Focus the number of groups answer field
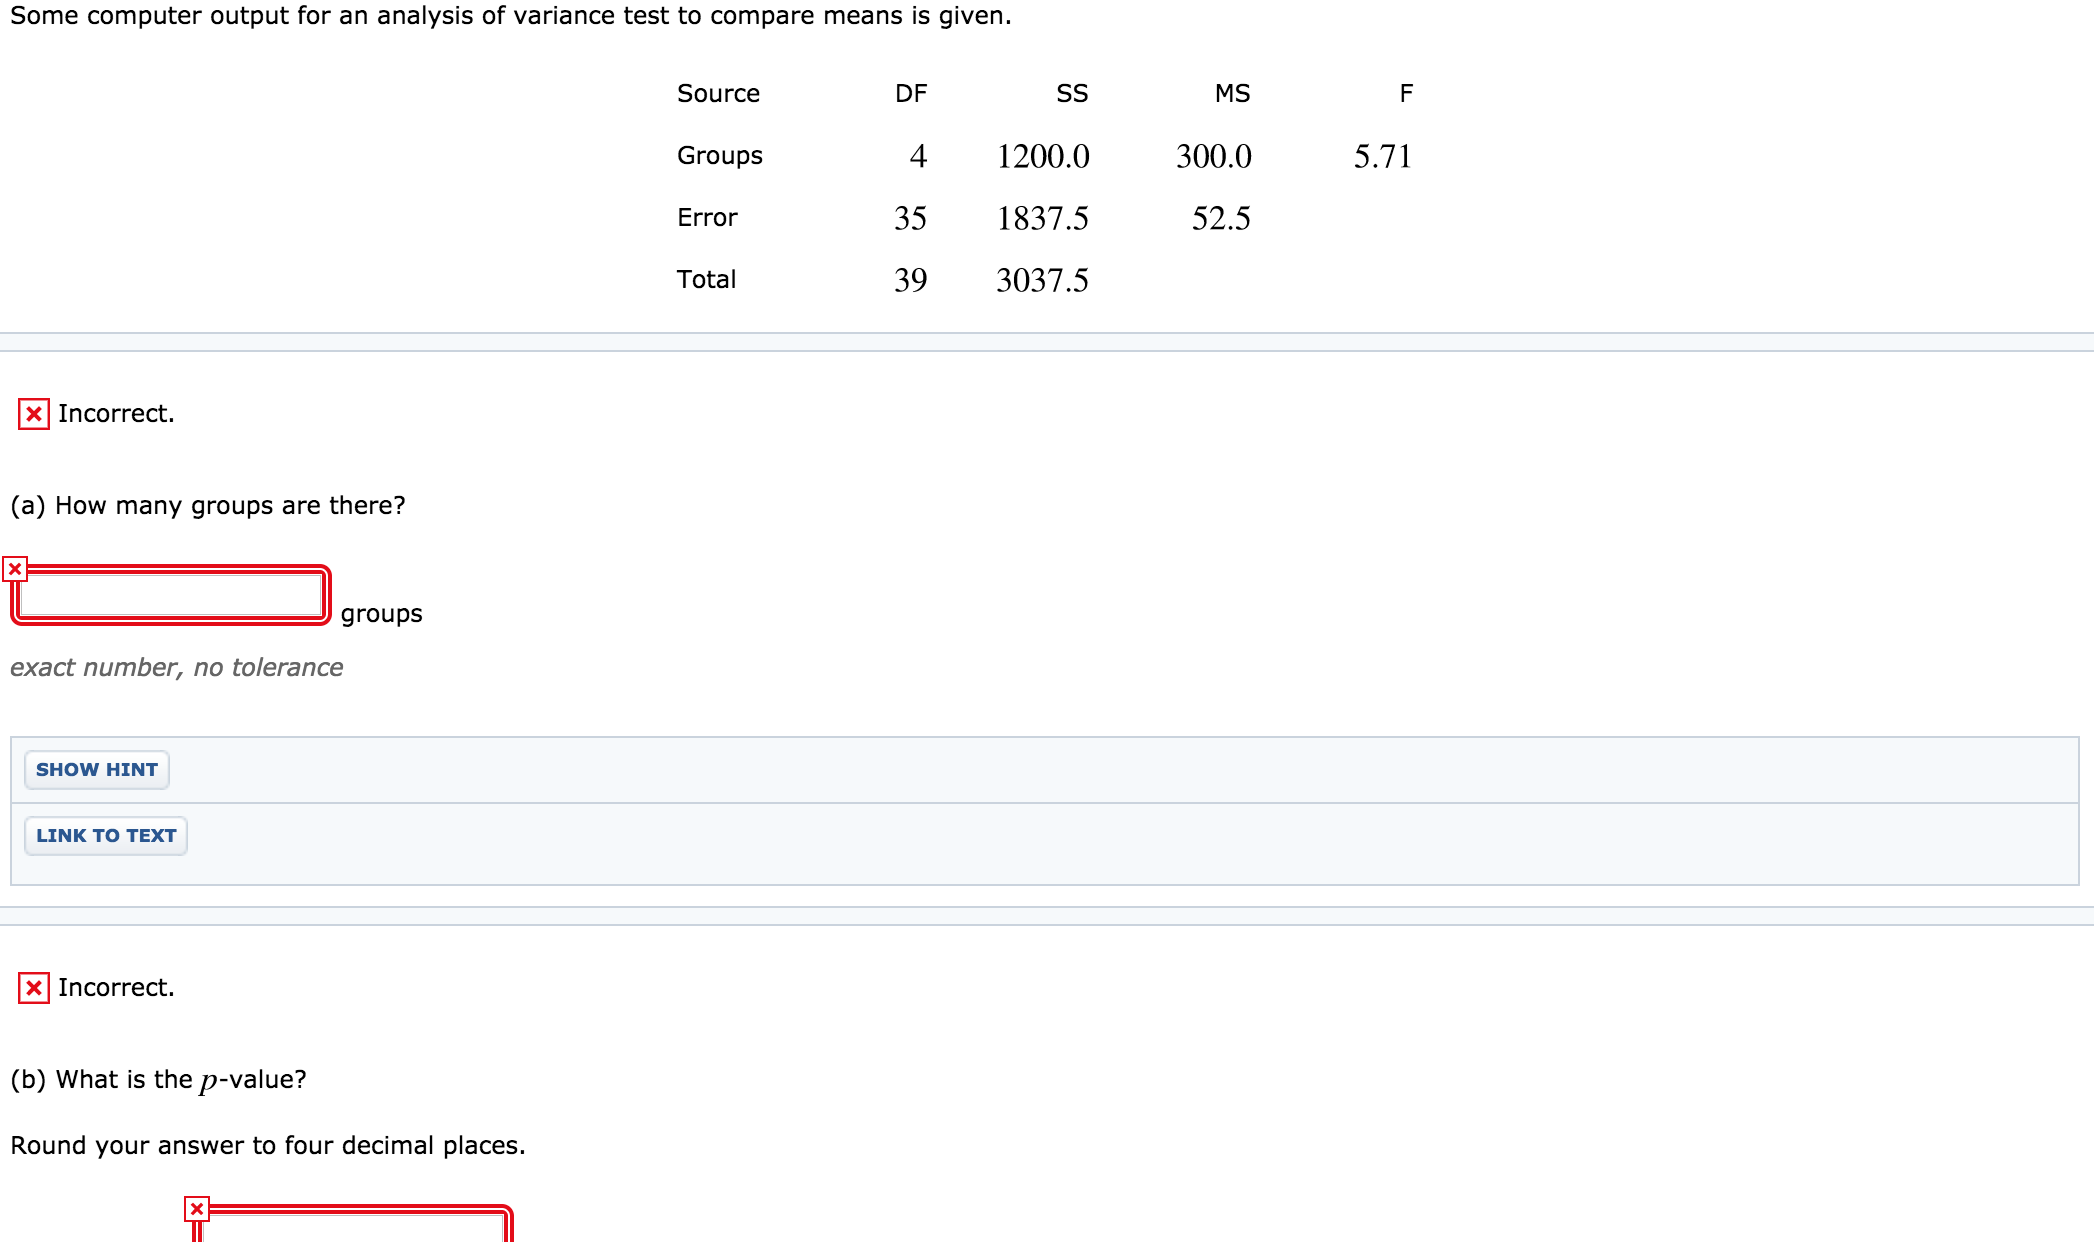 pos(170,596)
